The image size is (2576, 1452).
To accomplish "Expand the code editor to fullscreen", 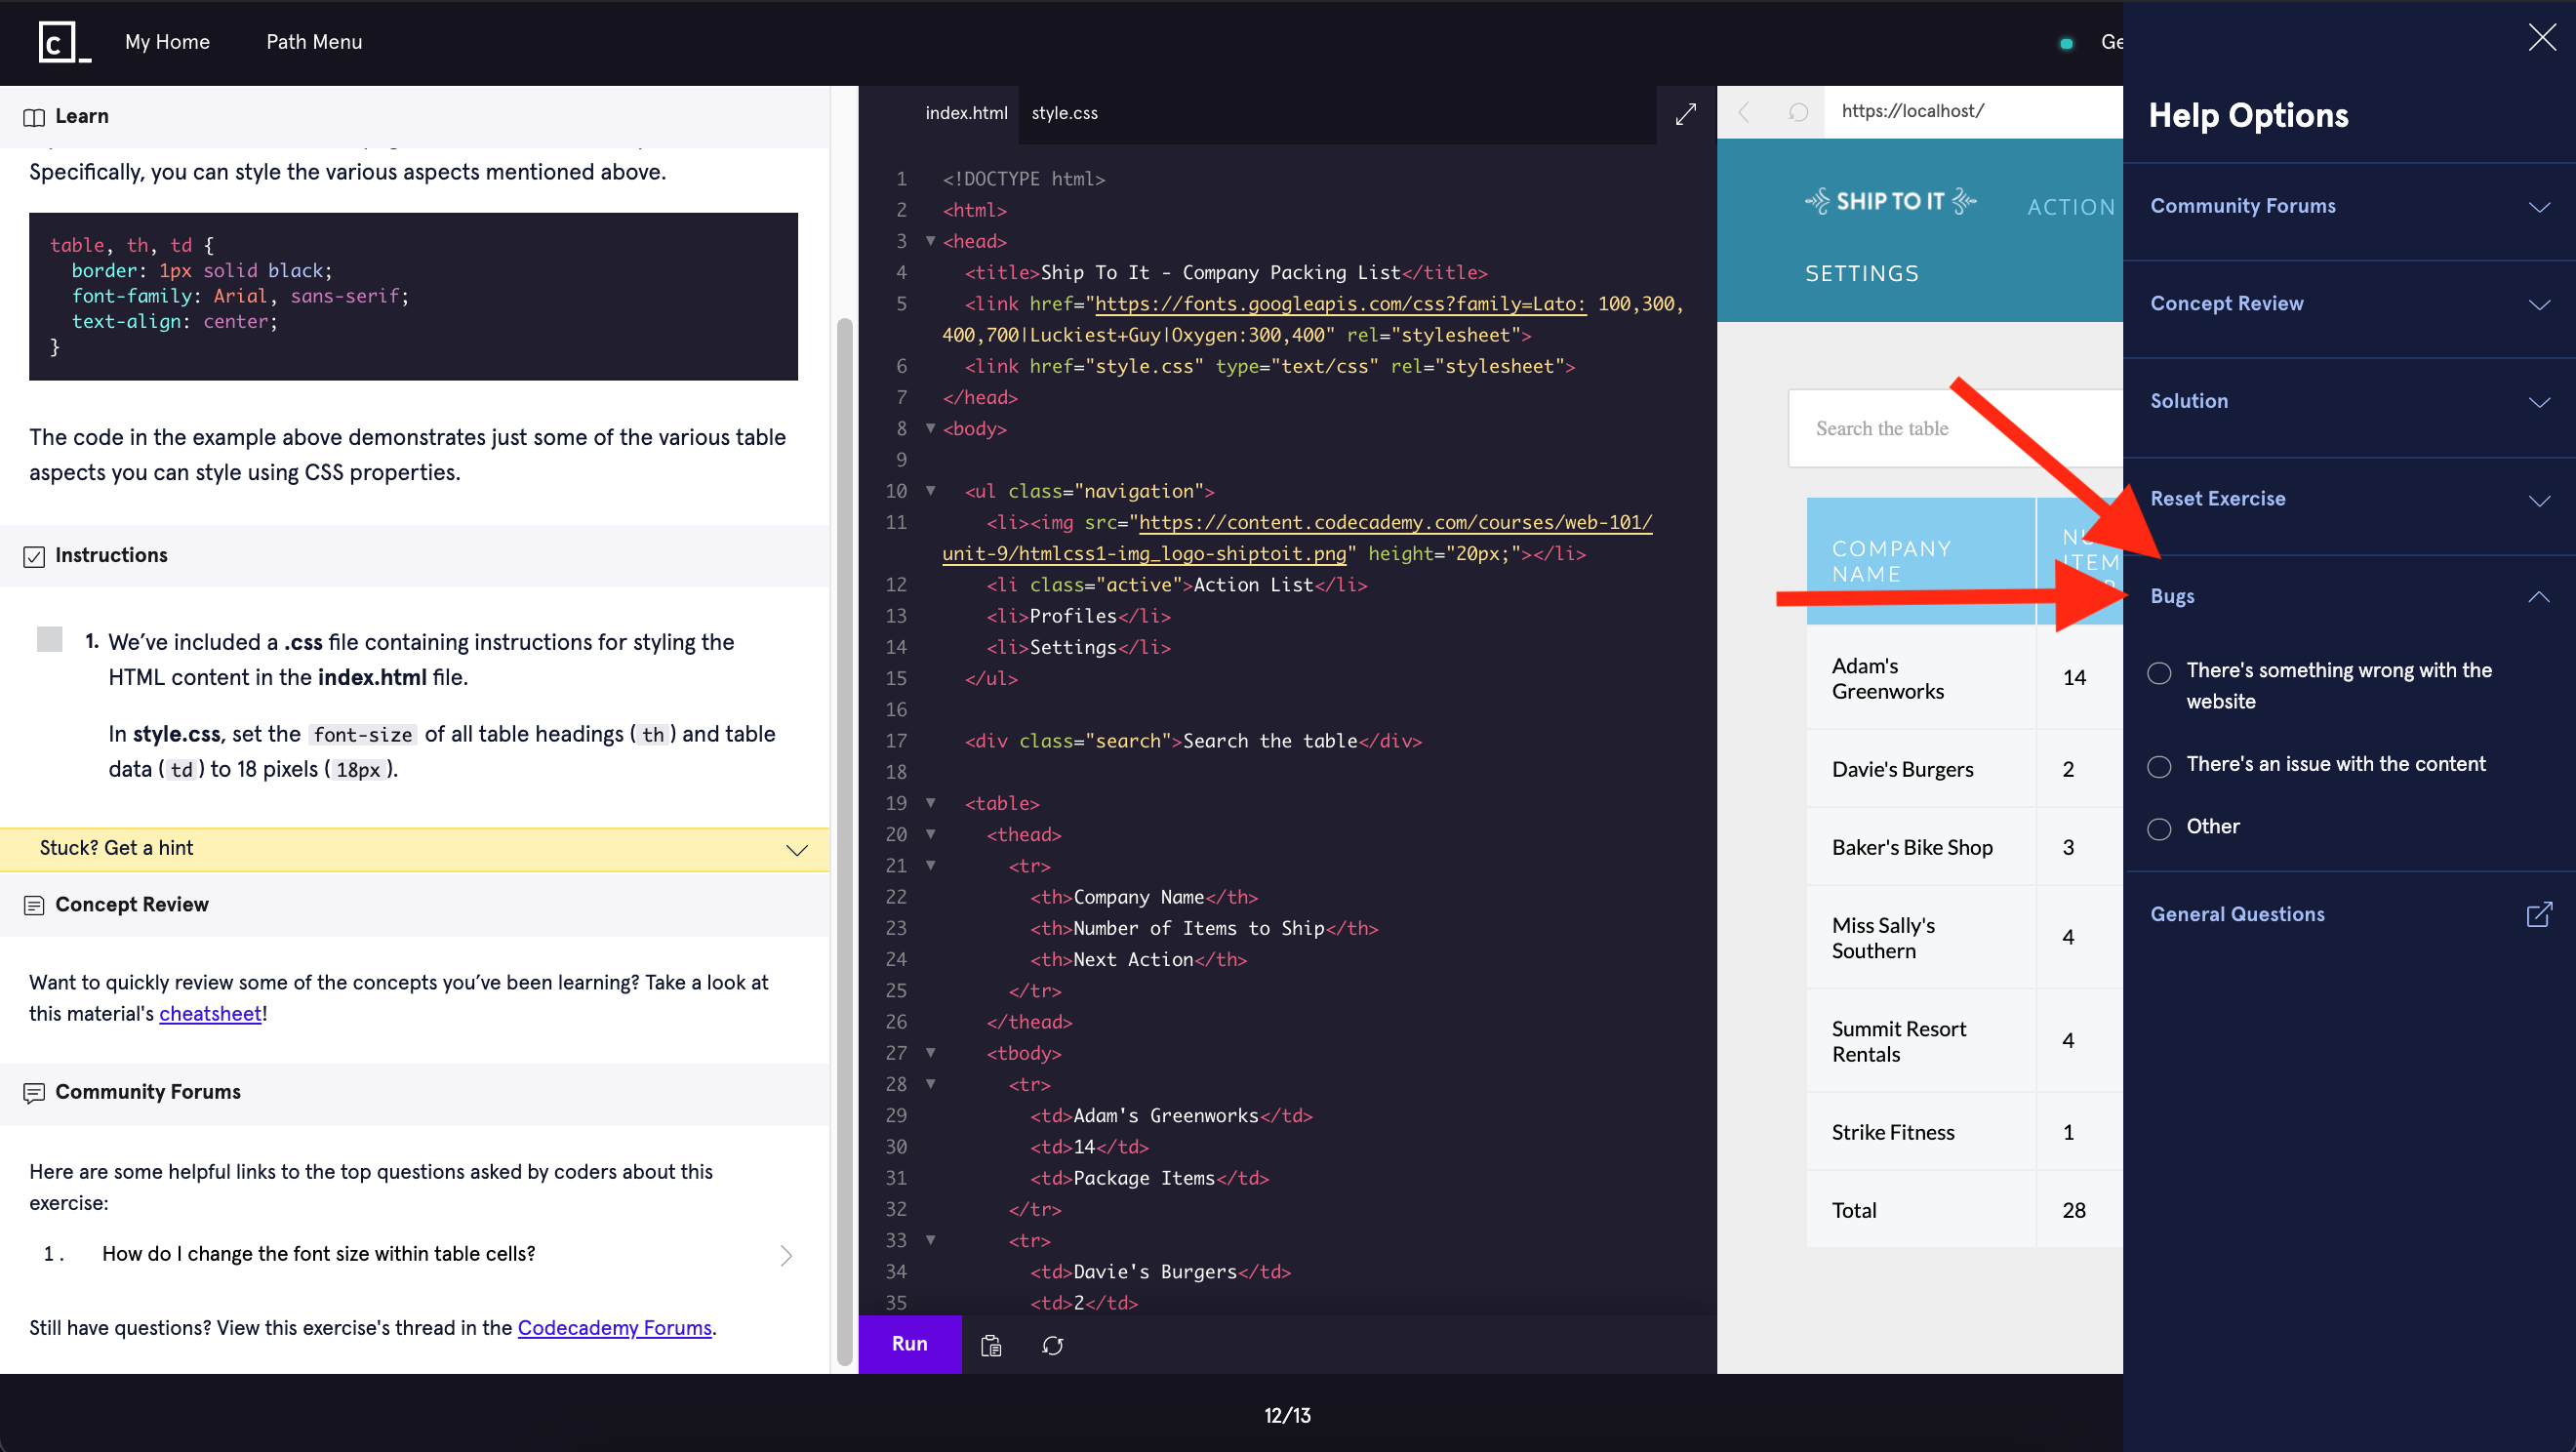I will click(x=1685, y=114).
